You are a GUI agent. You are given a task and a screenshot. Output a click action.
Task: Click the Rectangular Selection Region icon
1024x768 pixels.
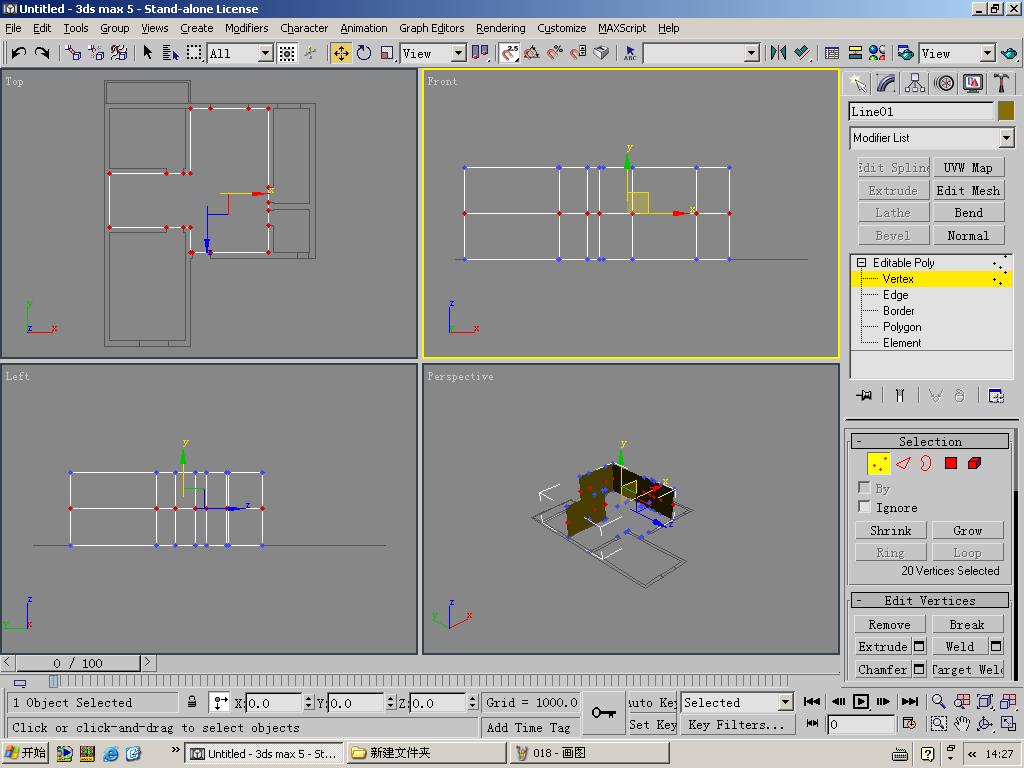[194, 53]
